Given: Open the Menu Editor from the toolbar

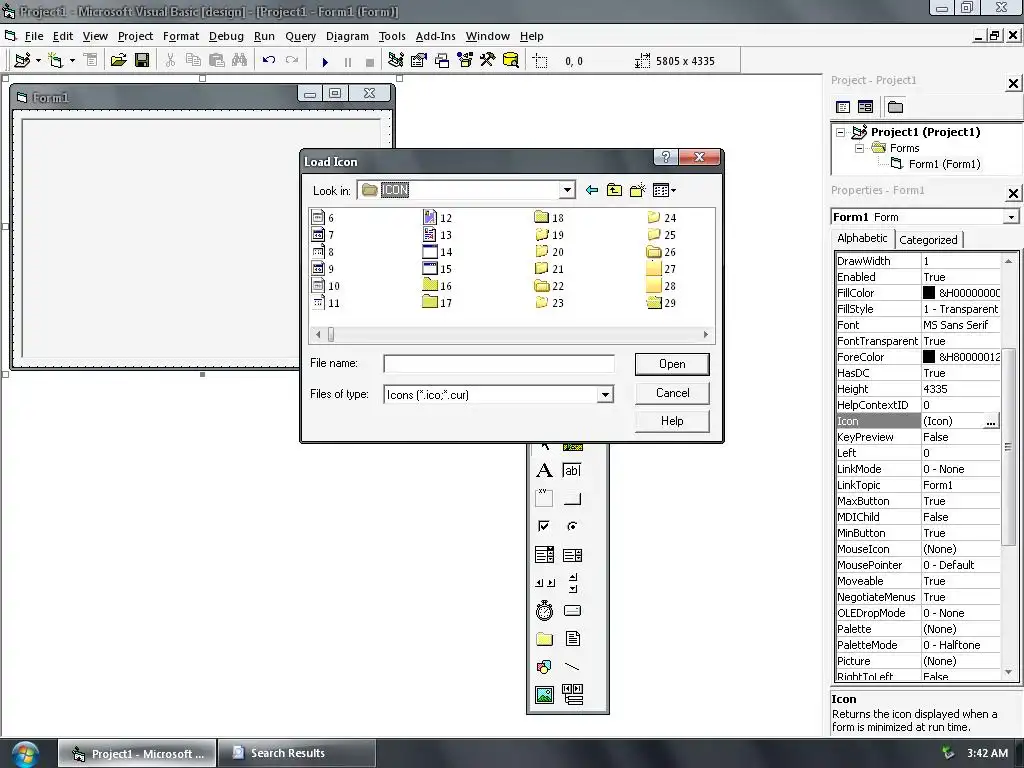Looking at the screenshot, I should click(x=91, y=61).
